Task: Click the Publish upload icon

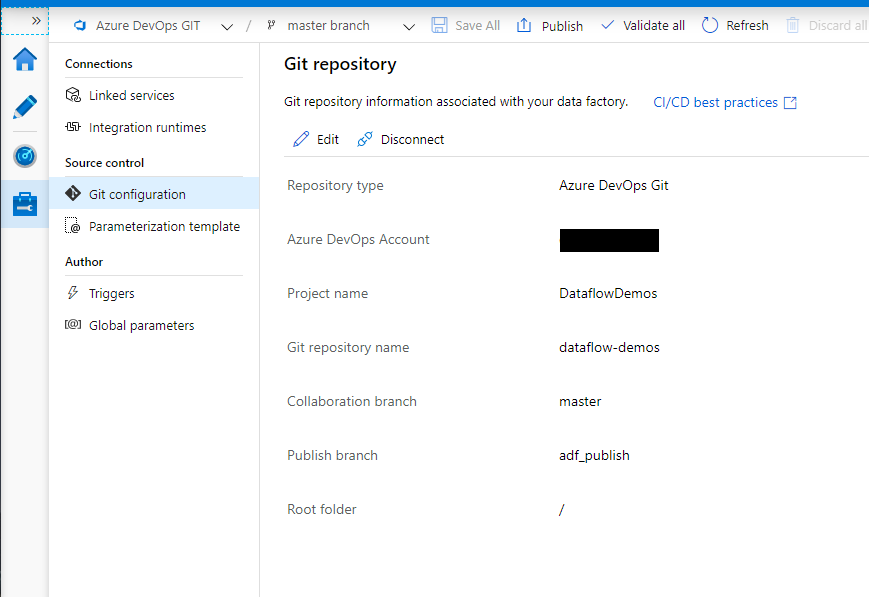Action: pyautogui.click(x=524, y=25)
